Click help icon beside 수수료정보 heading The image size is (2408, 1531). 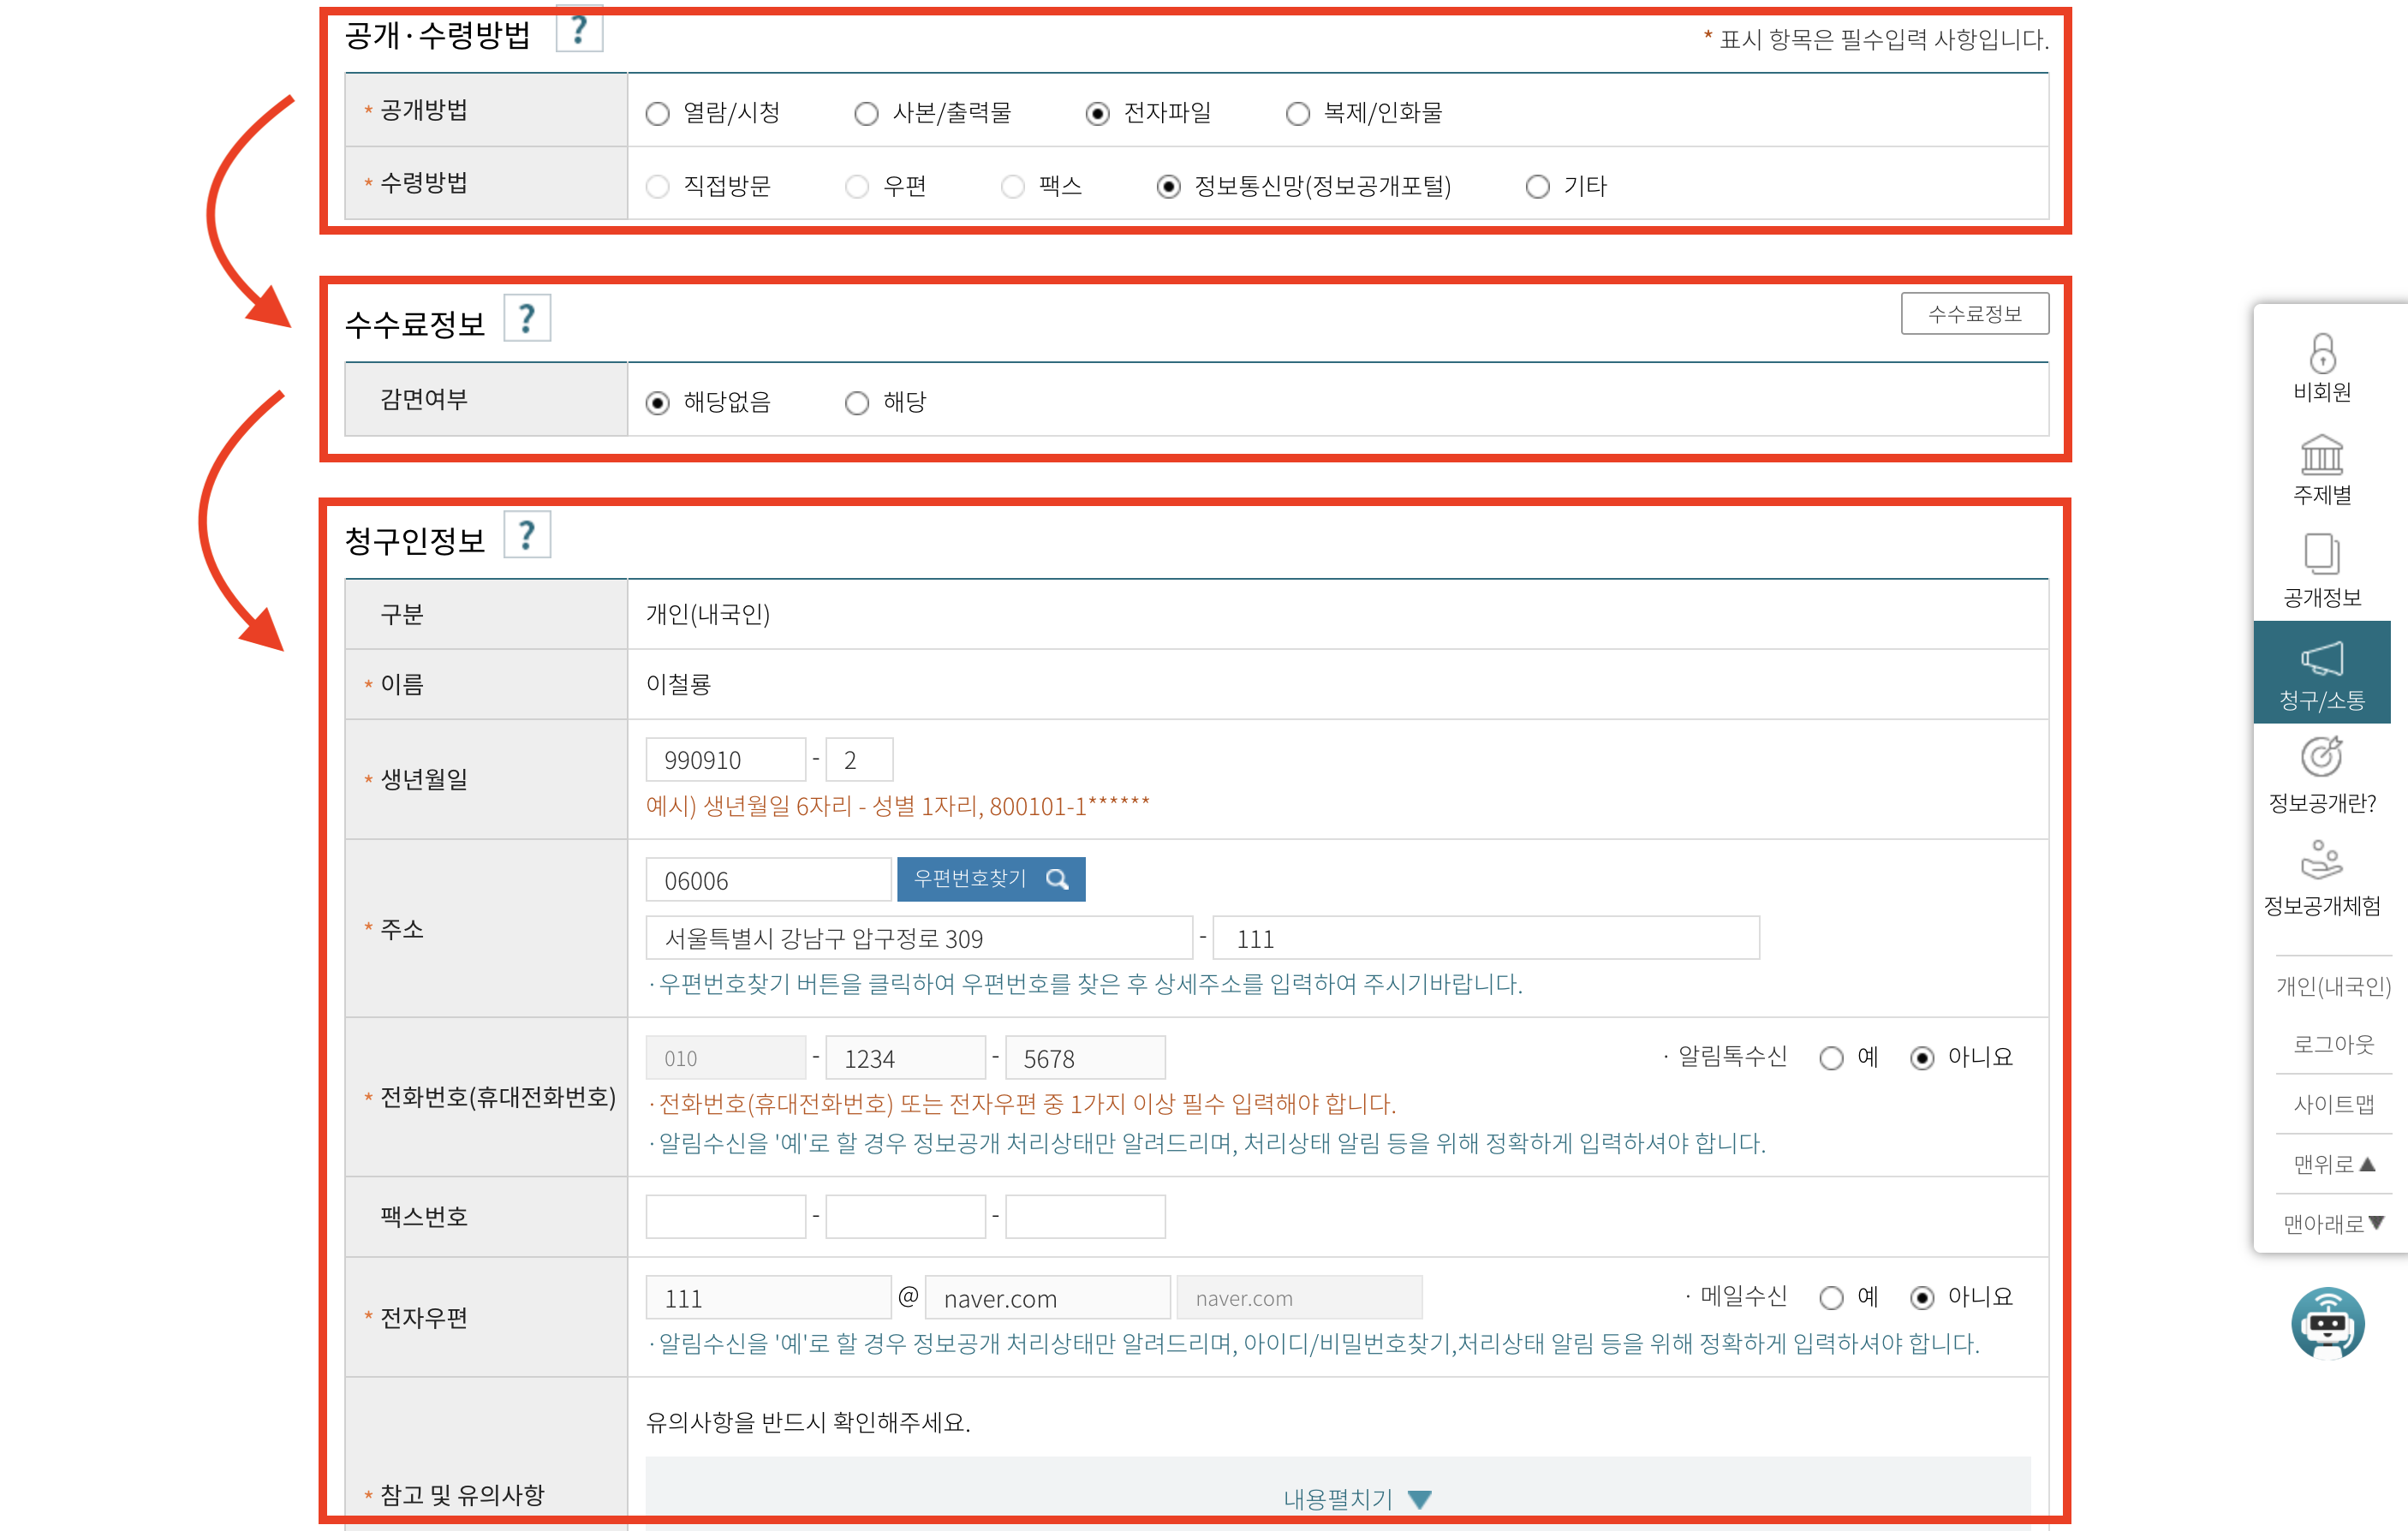tap(527, 319)
